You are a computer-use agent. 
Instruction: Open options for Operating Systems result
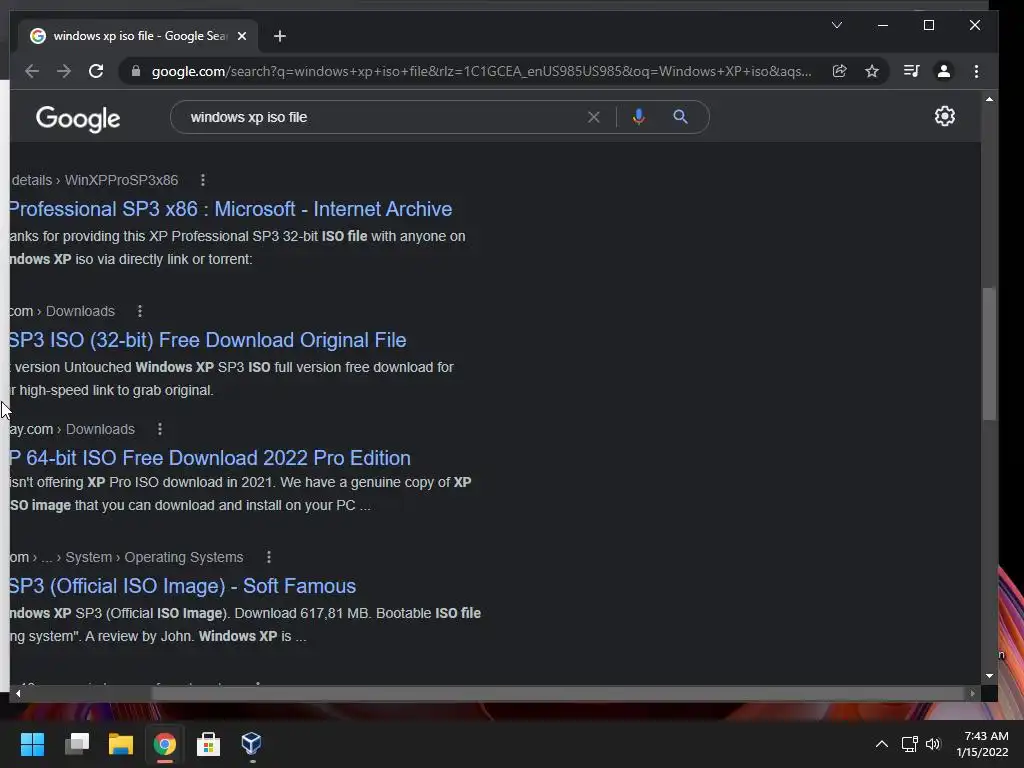tap(269, 557)
